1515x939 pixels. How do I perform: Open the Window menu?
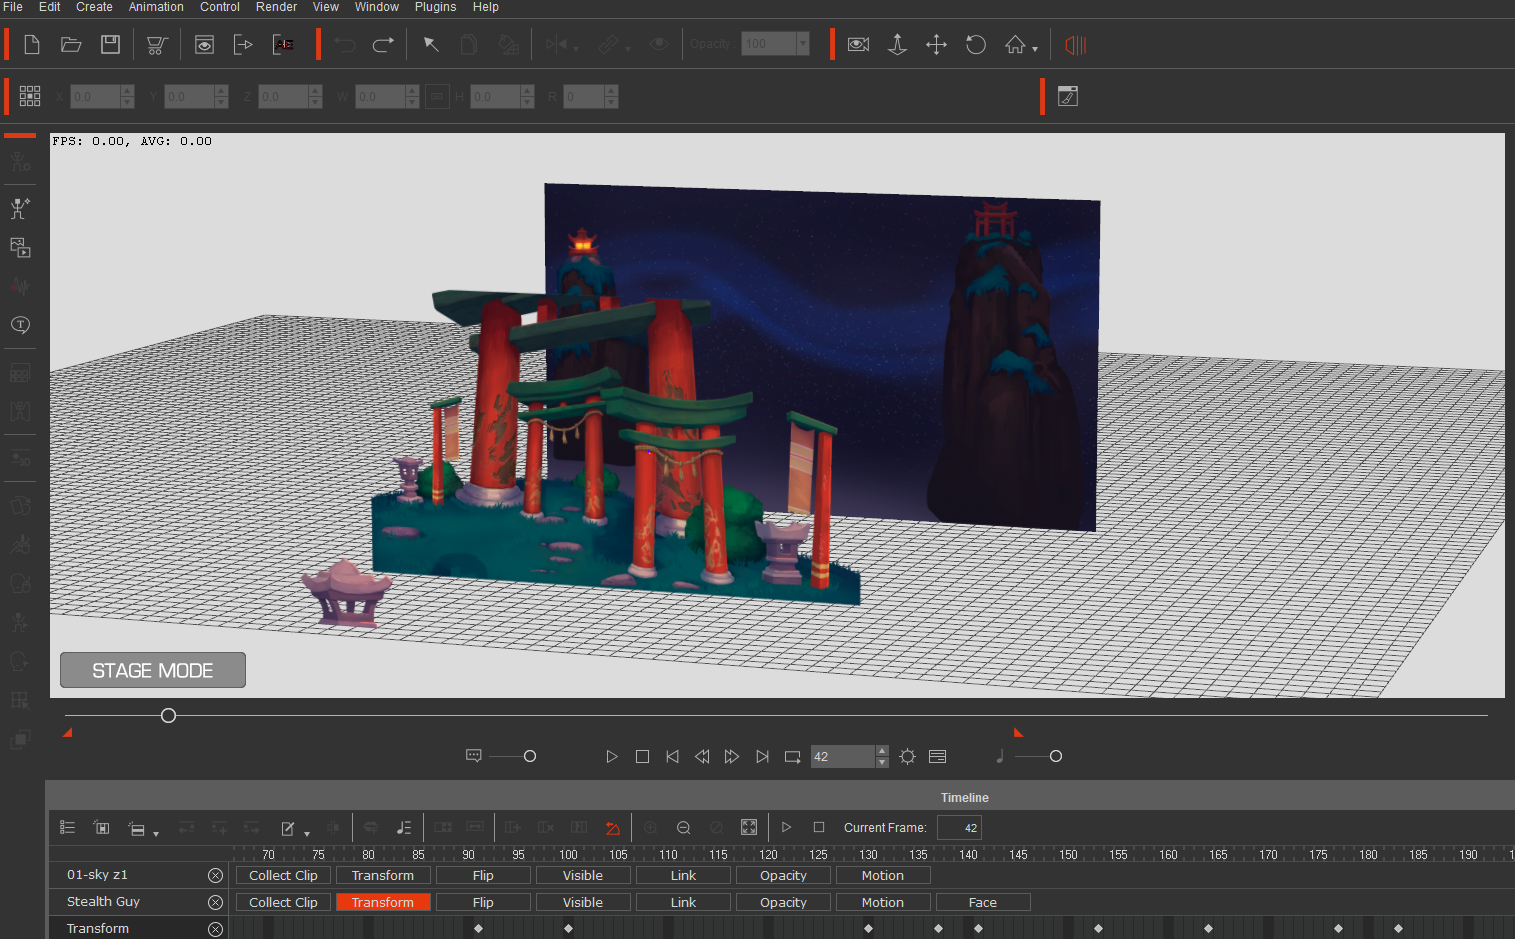coord(377,7)
